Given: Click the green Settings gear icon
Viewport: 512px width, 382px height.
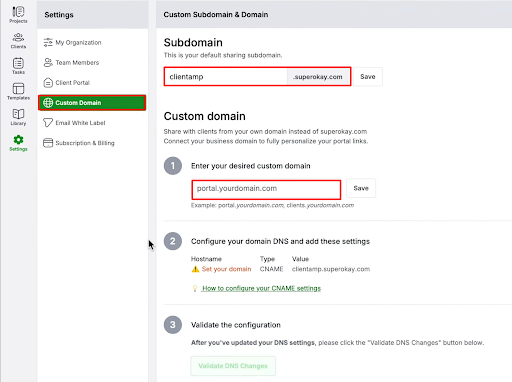Looking at the screenshot, I should (x=18, y=140).
